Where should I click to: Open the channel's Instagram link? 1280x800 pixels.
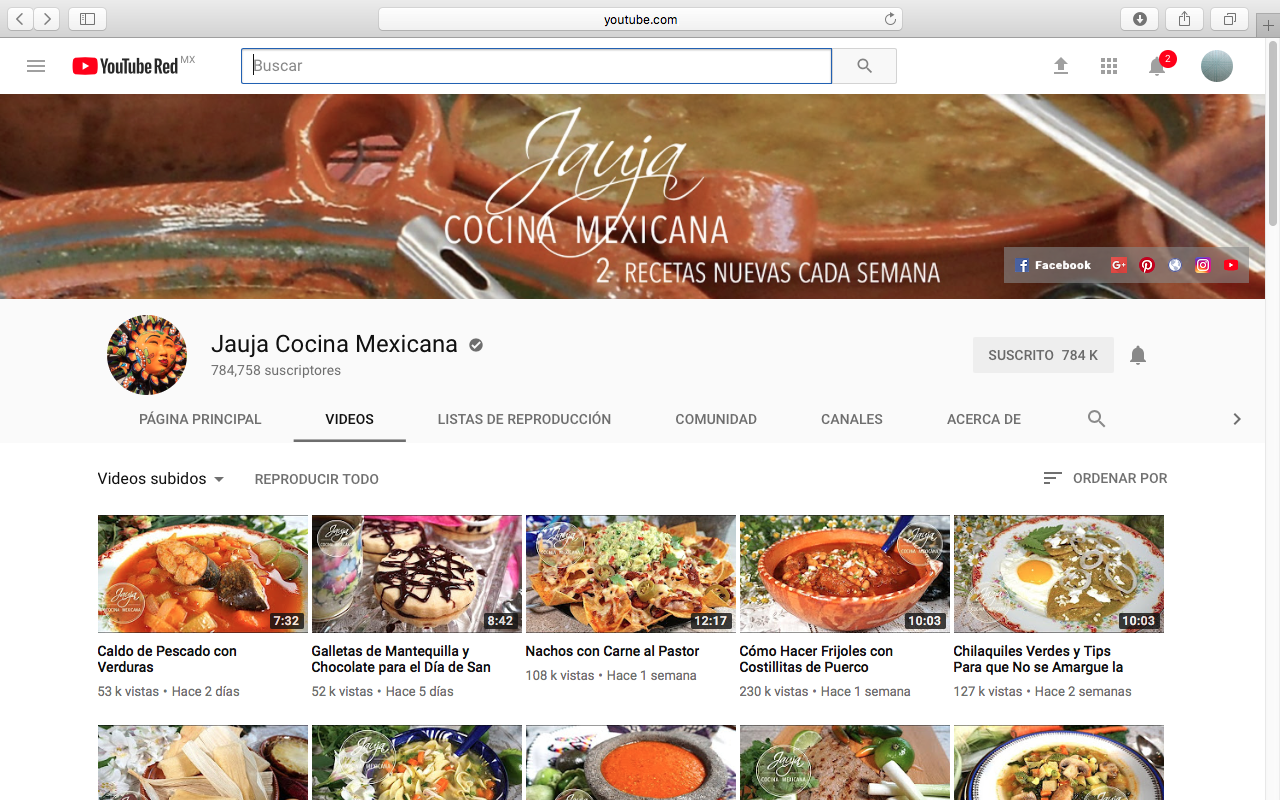click(1203, 265)
